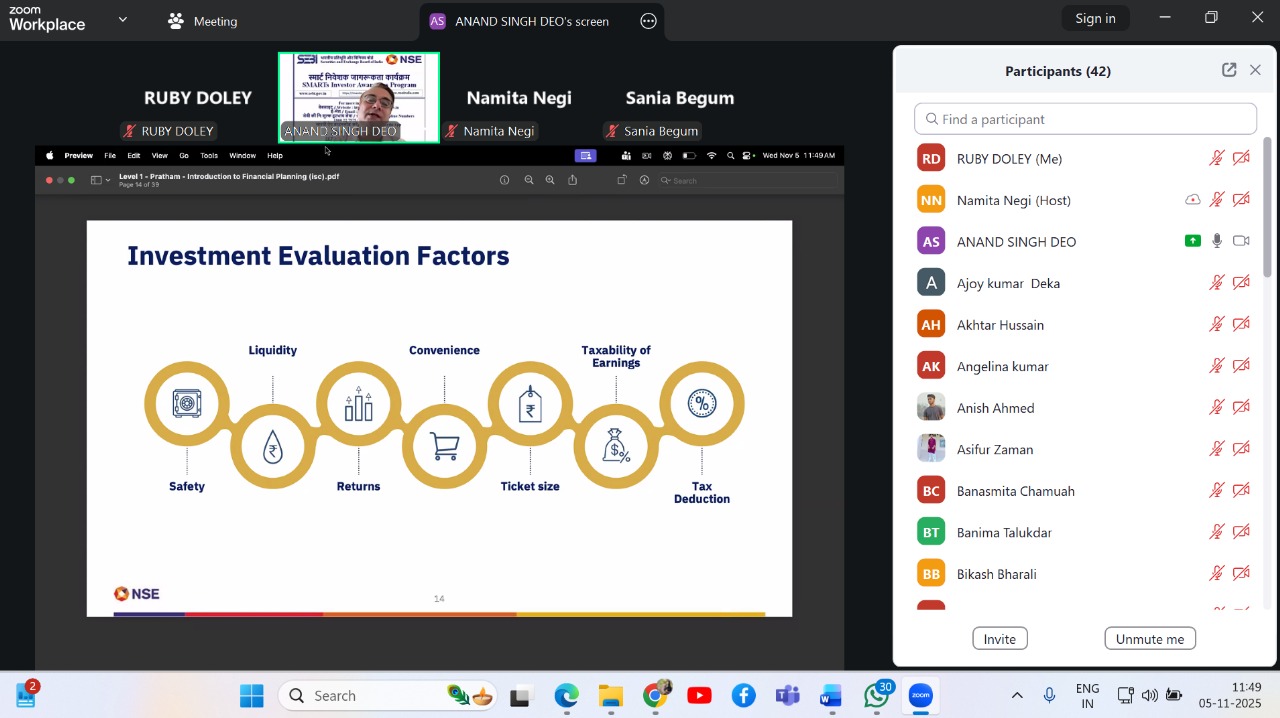Image resolution: width=1280 pixels, height=718 pixels.
Task: Toggle RUBY DOLEY's video camera icon
Action: (1241, 159)
